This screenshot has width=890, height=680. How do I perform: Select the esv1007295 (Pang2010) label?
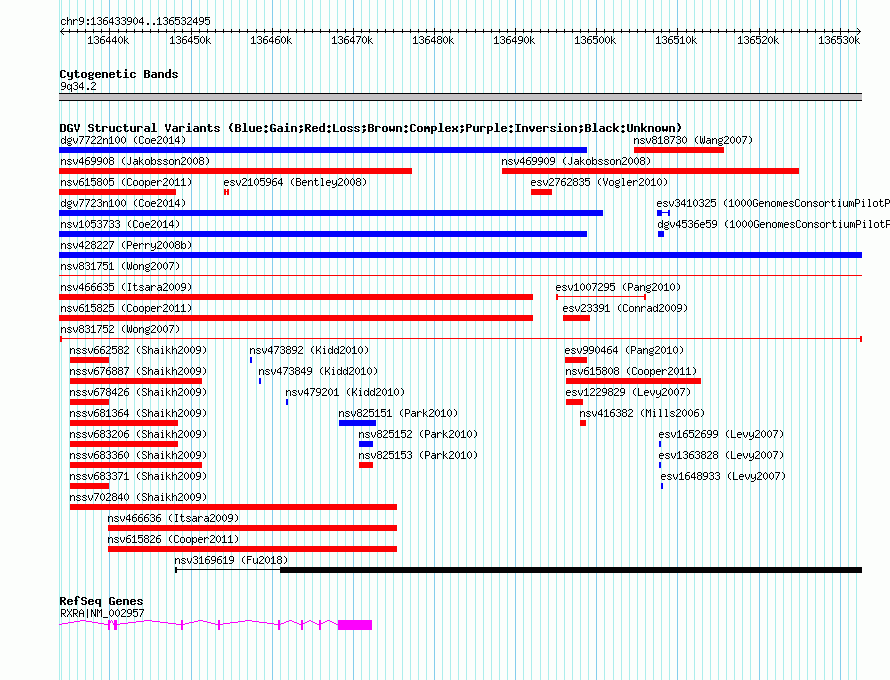[618, 287]
